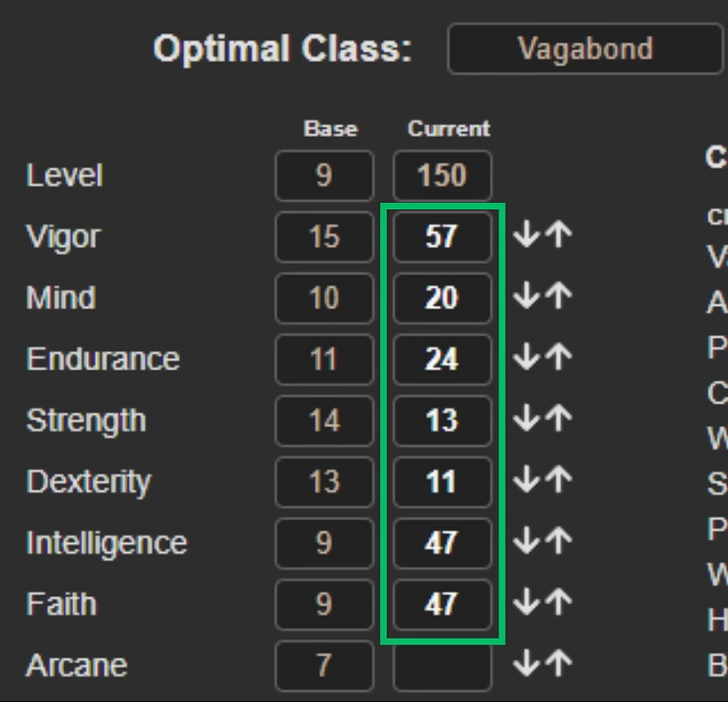Bump Faith up with the arrow

(x=559, y=604)
